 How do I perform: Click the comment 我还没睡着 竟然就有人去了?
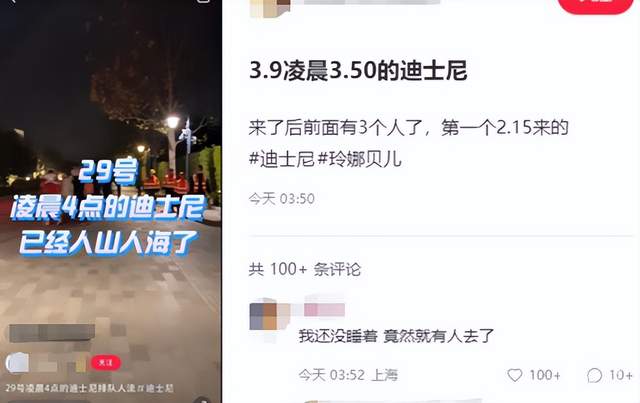coord(396,336)
